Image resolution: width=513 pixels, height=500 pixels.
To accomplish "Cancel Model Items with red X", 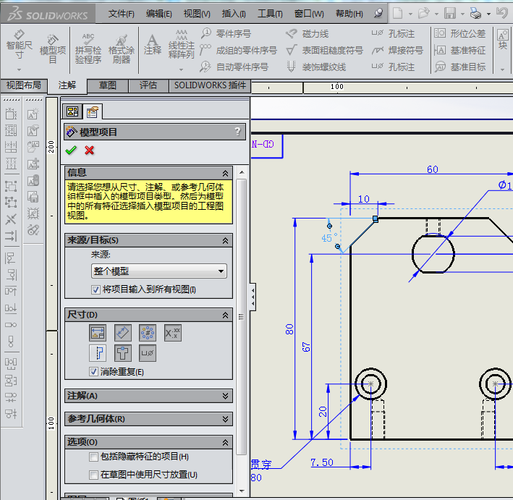I will tap(89, 150).
